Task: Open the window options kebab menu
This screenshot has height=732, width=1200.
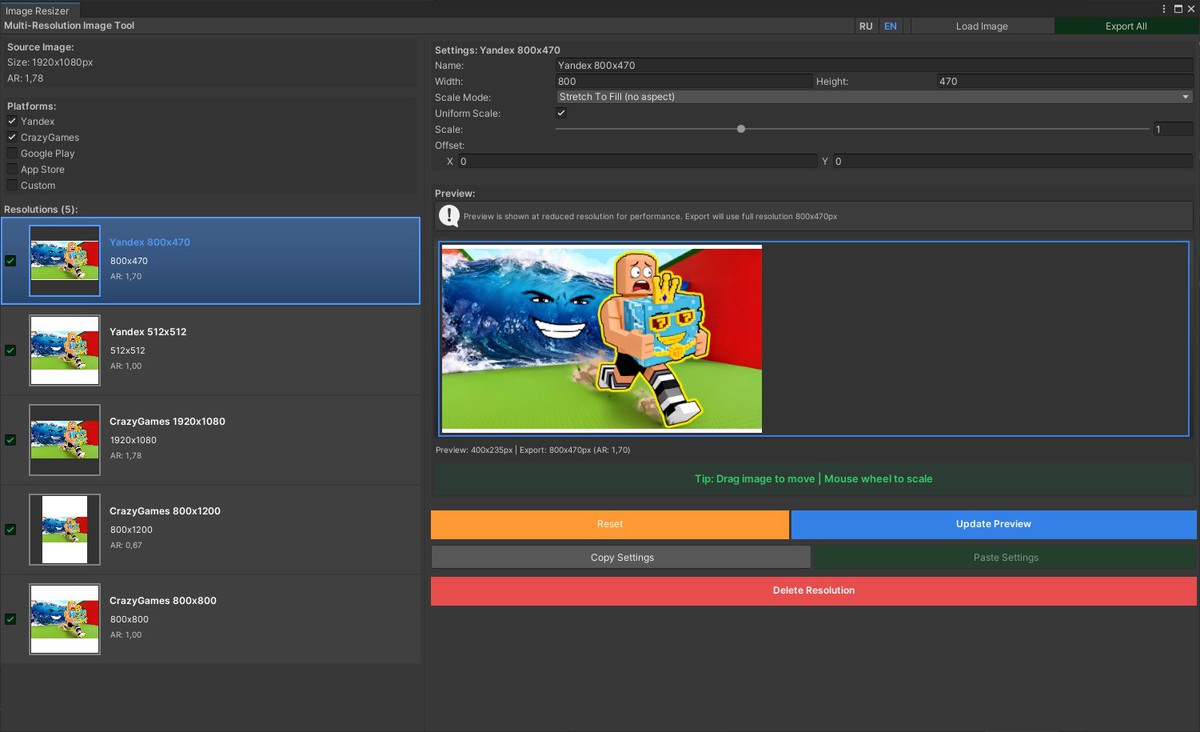Action: coord(1164,9)
